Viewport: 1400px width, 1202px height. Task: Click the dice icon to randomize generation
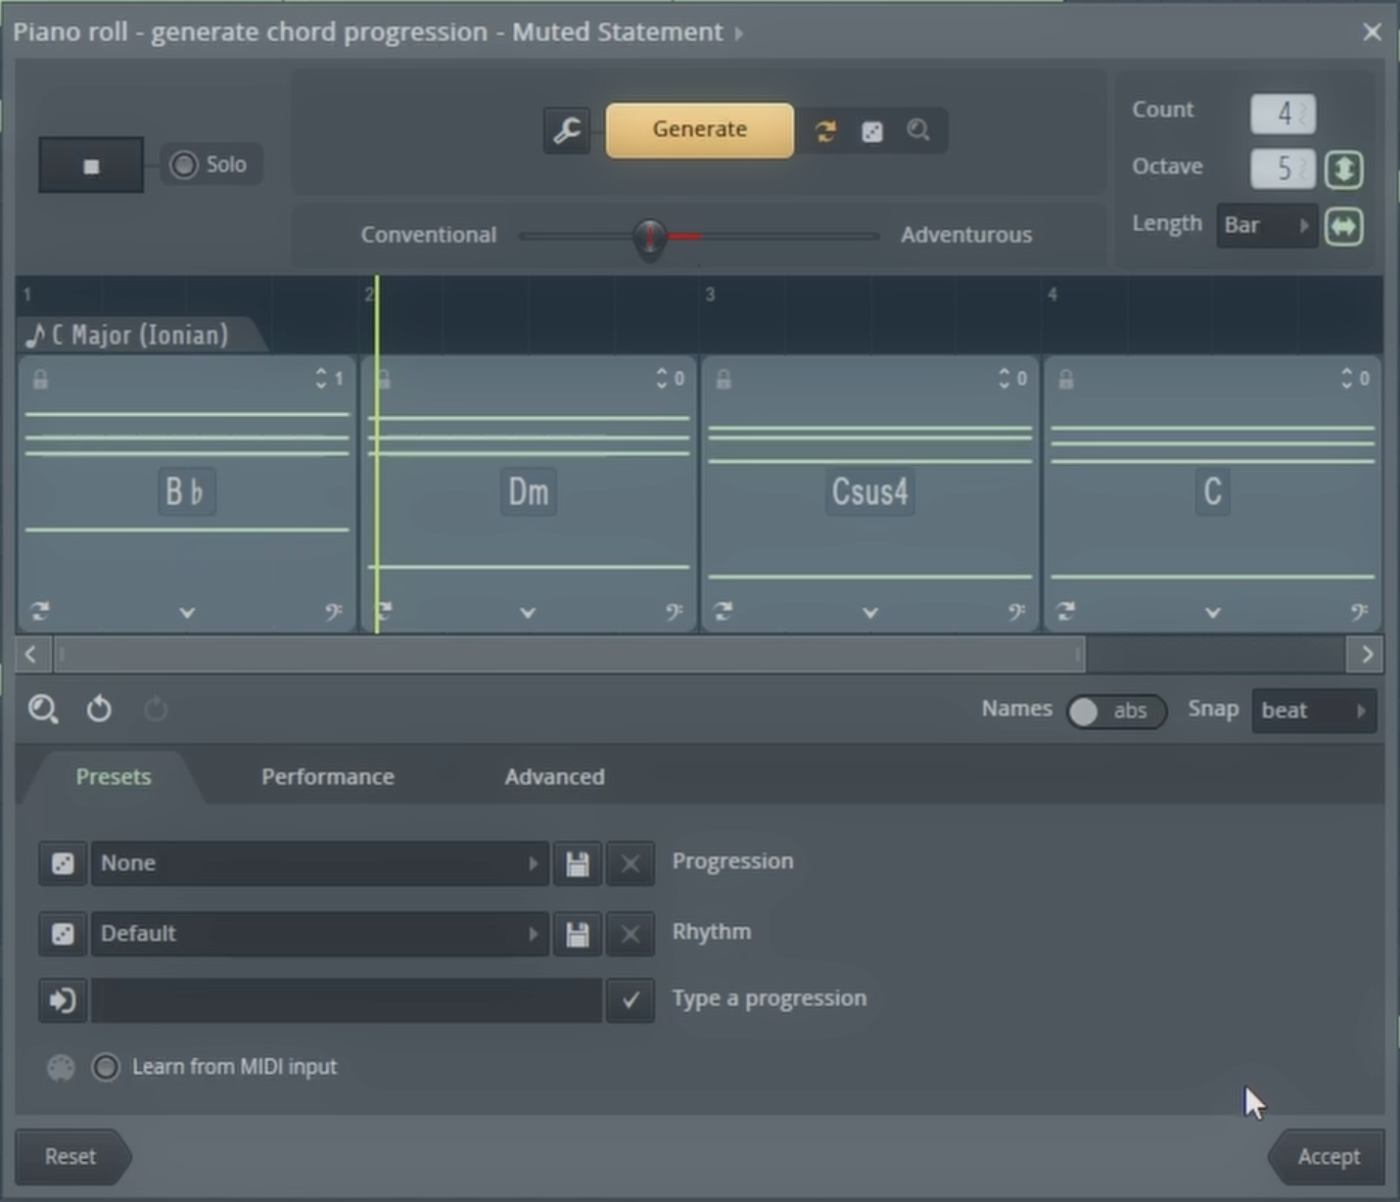[871, 130]
